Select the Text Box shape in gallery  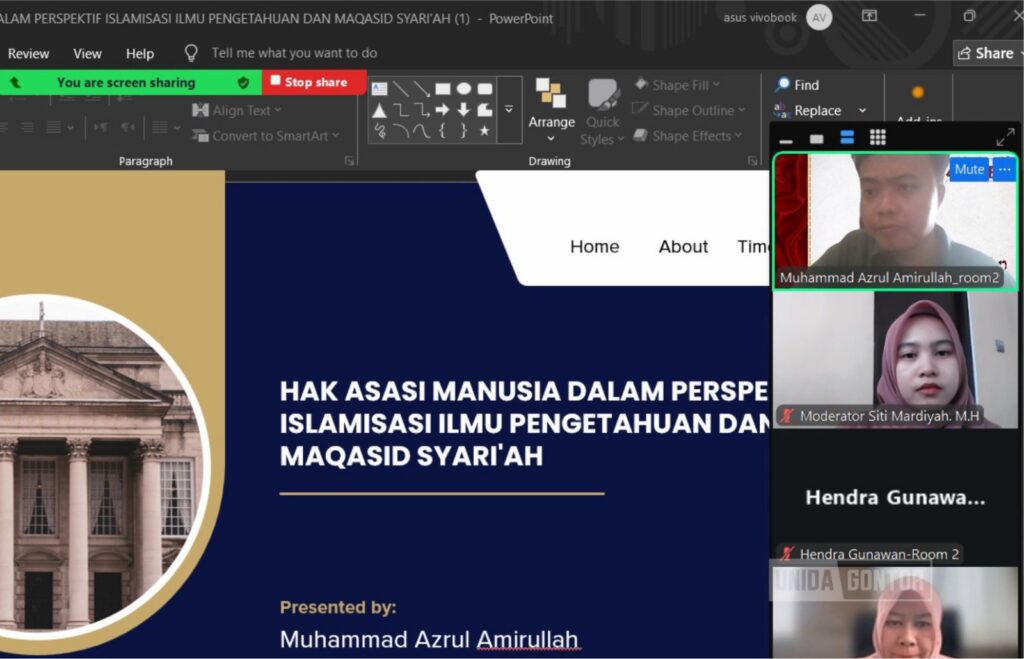pos(379,89)
